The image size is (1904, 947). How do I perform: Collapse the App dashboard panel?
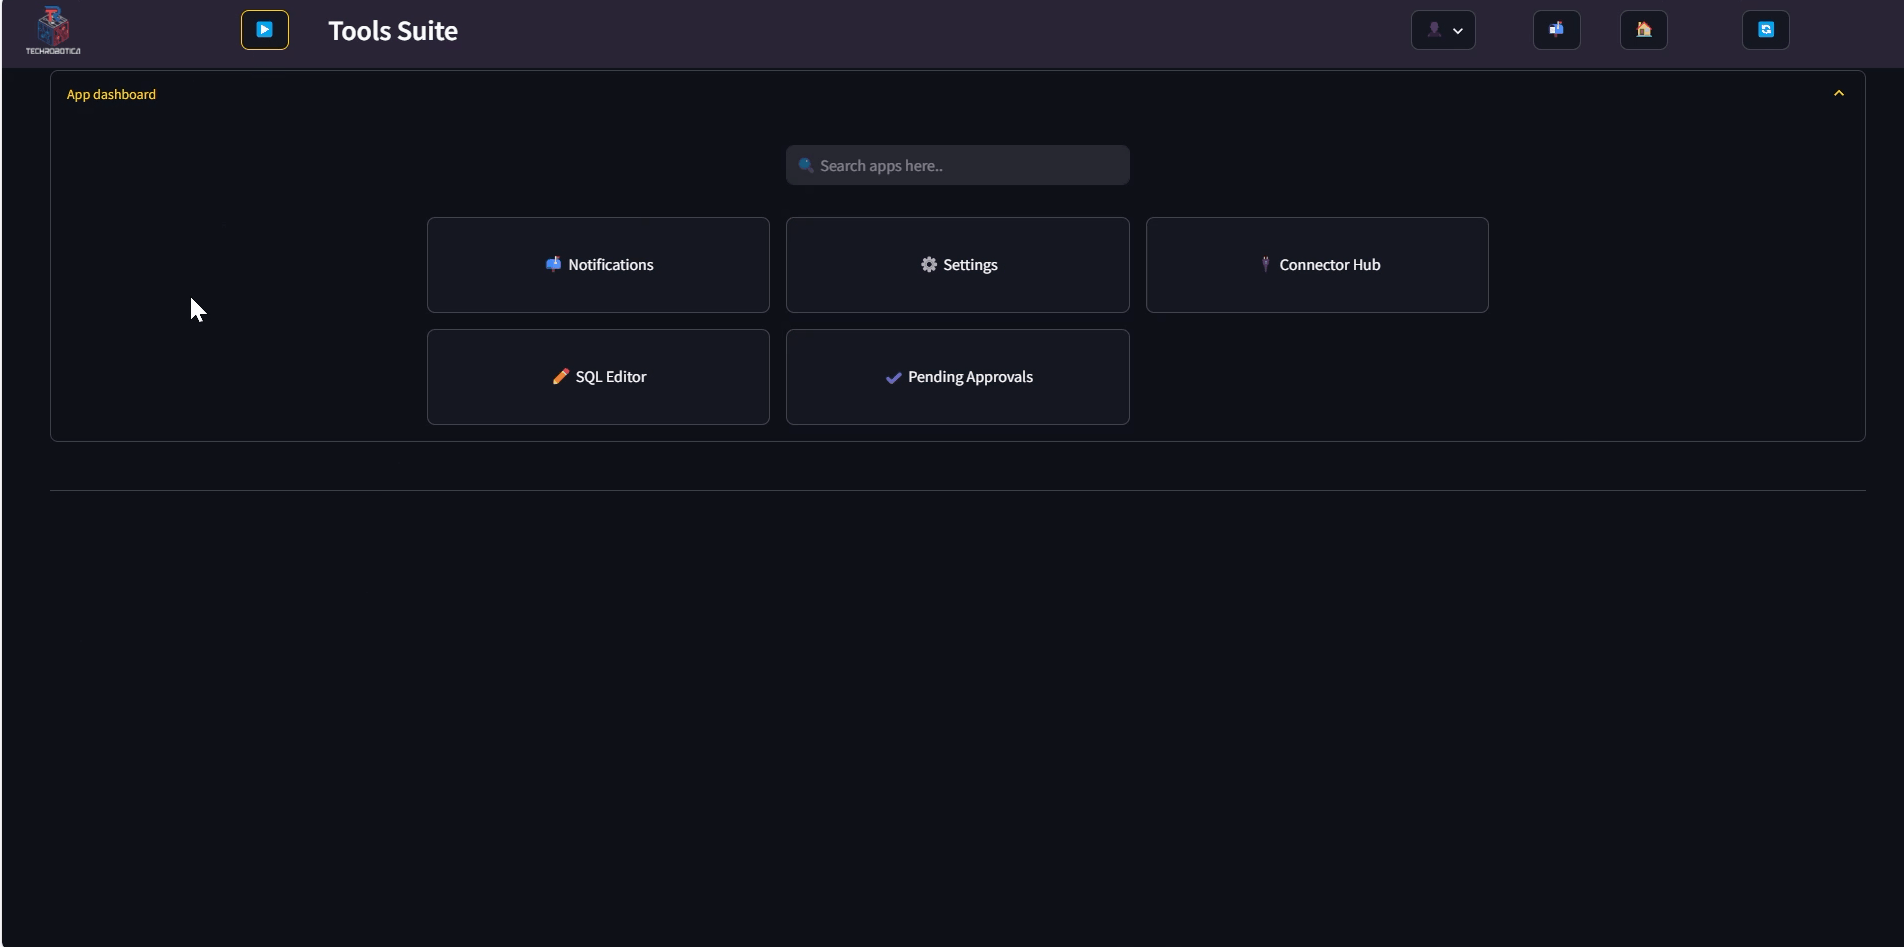click(1838, 93)
